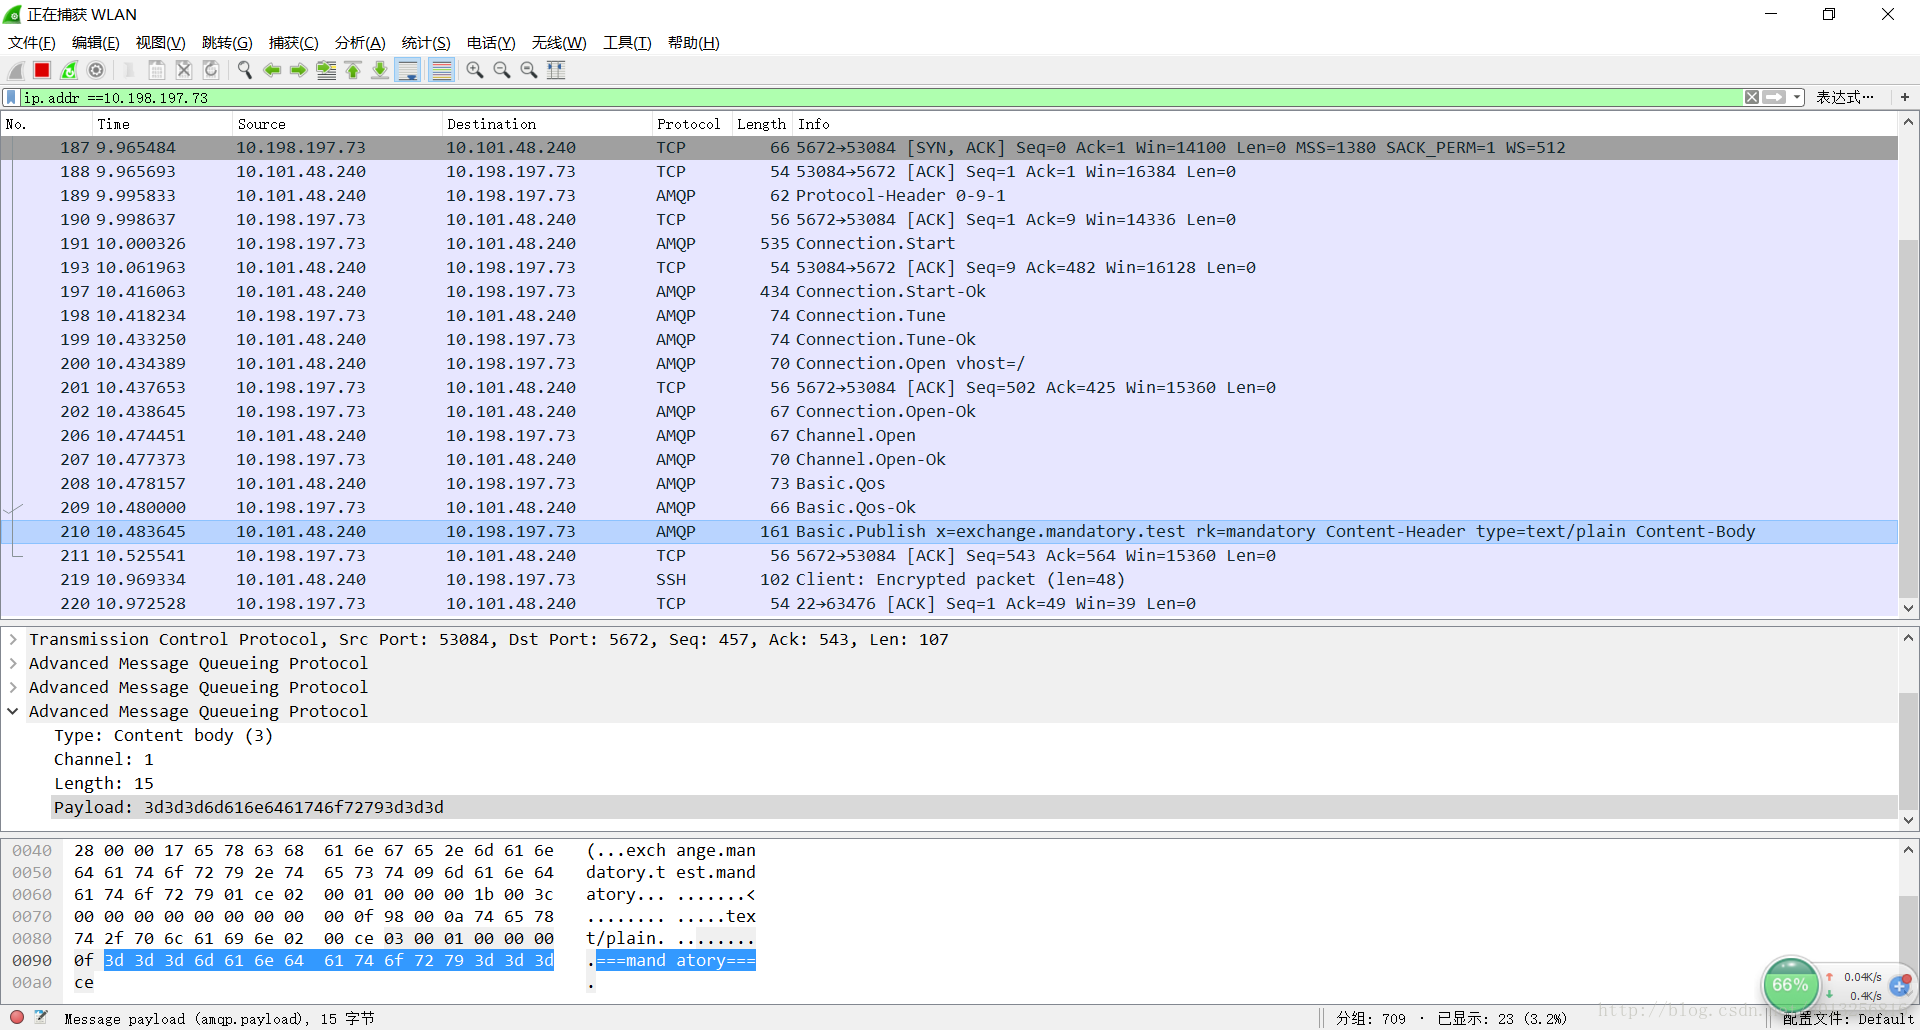Stop the running packet capture
The width and height of the screenshot is (1920, 1030).
[x=42, y=70]
